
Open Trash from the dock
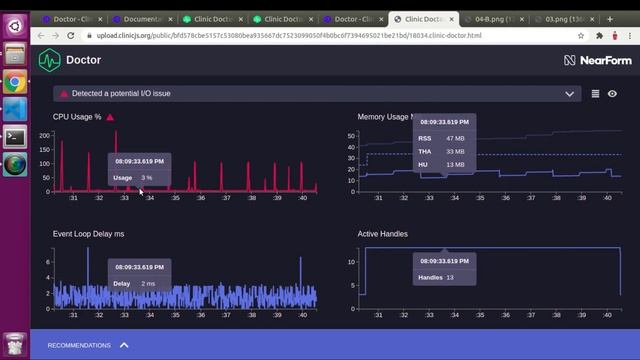click(15, 345)
